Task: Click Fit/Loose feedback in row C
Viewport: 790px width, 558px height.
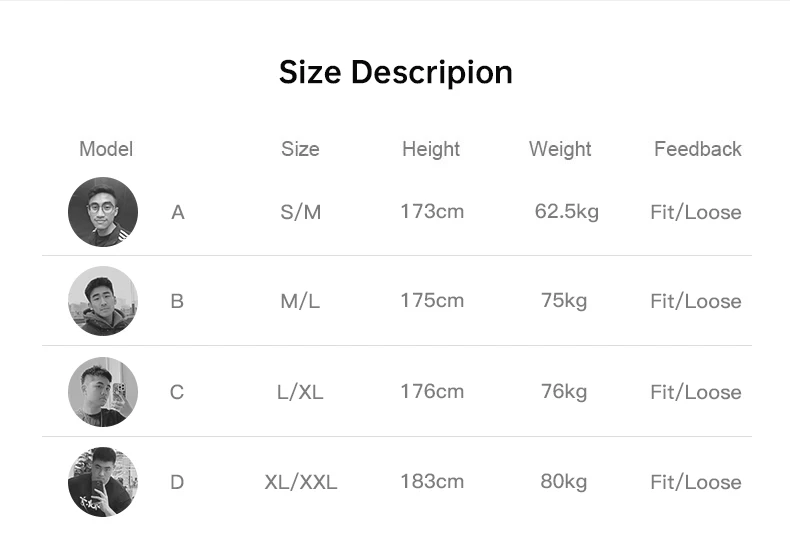Action: (696, 392)
